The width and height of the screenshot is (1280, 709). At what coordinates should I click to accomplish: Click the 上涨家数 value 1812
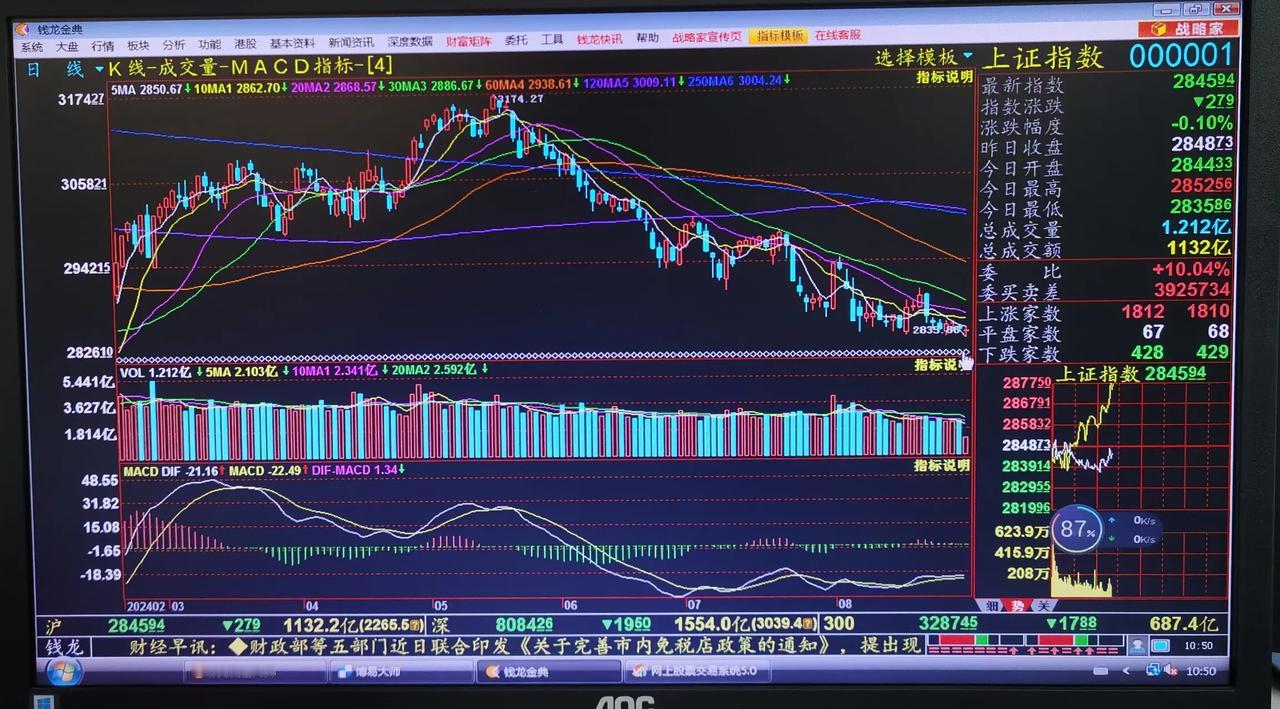[1142, 311]
